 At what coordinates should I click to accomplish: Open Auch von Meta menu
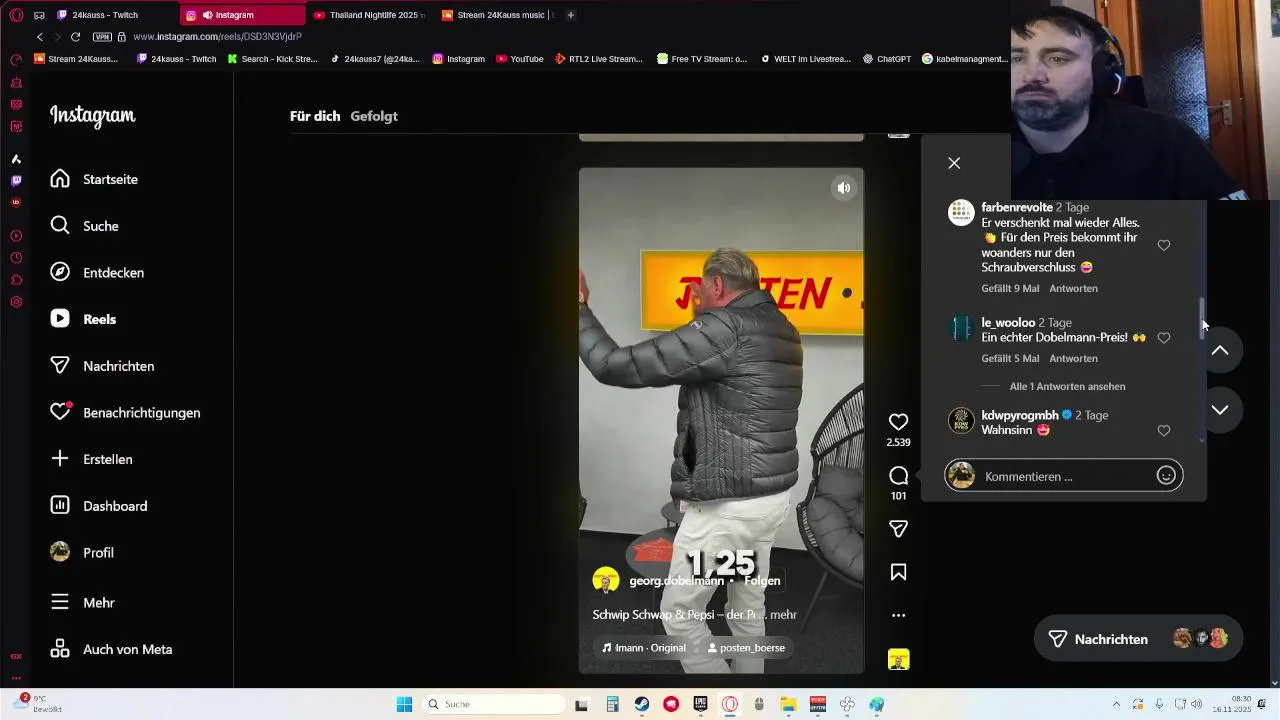point(111,649)
